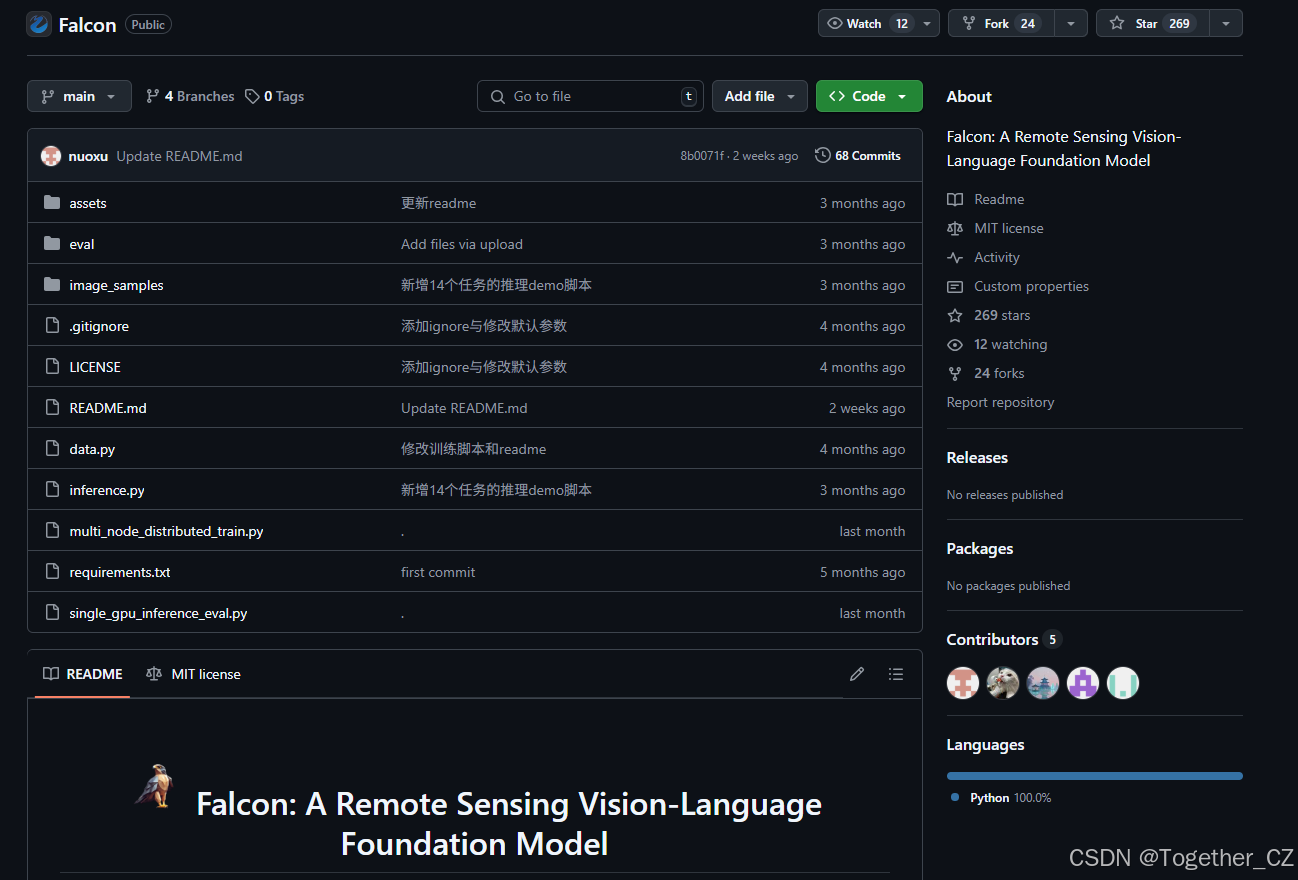Open the Add file dropdown
Screen dimensions: 1298x880
(x=759, y=96)
